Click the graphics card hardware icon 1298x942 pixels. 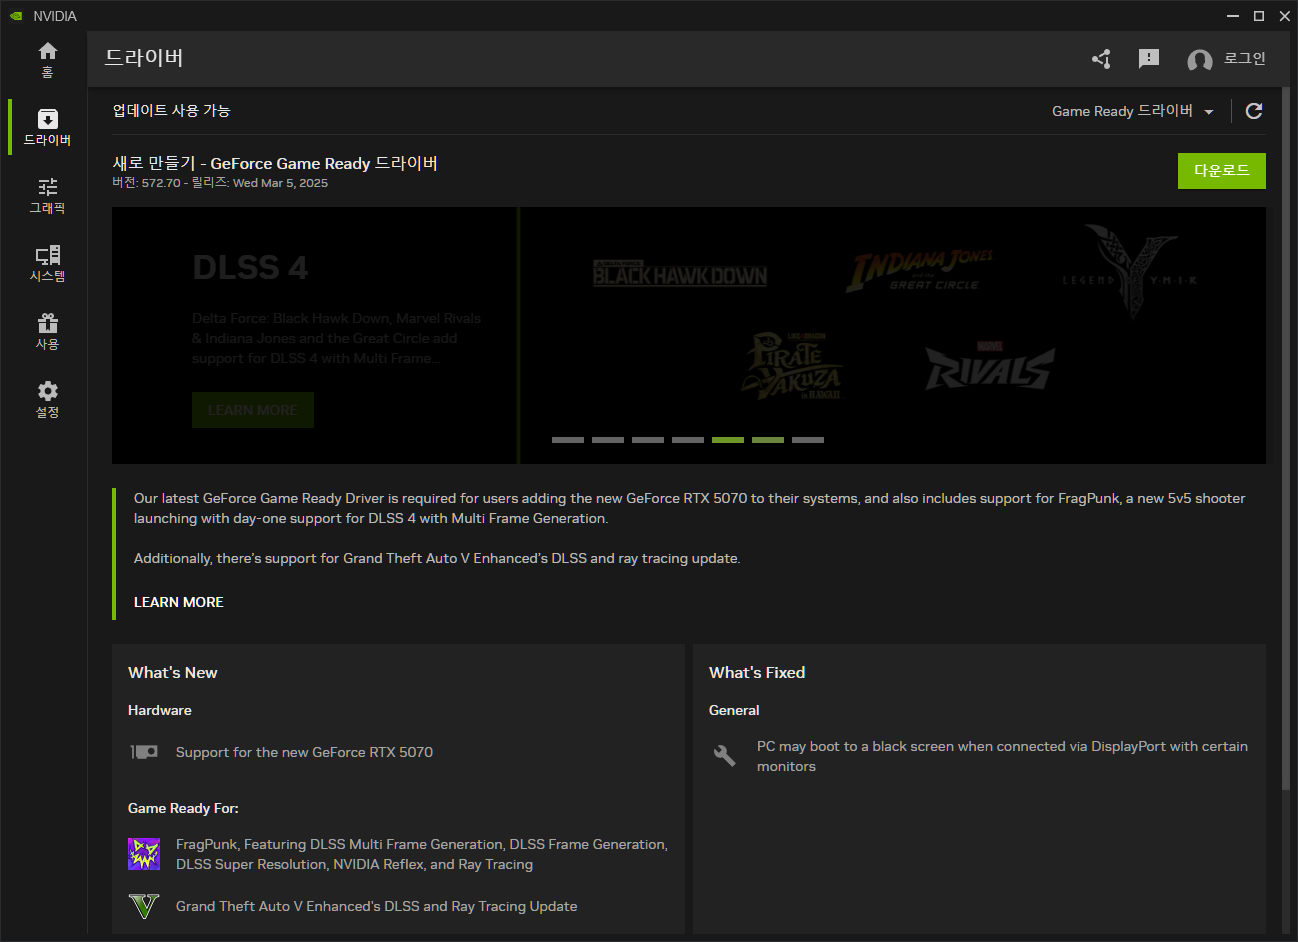click(144, 752)
